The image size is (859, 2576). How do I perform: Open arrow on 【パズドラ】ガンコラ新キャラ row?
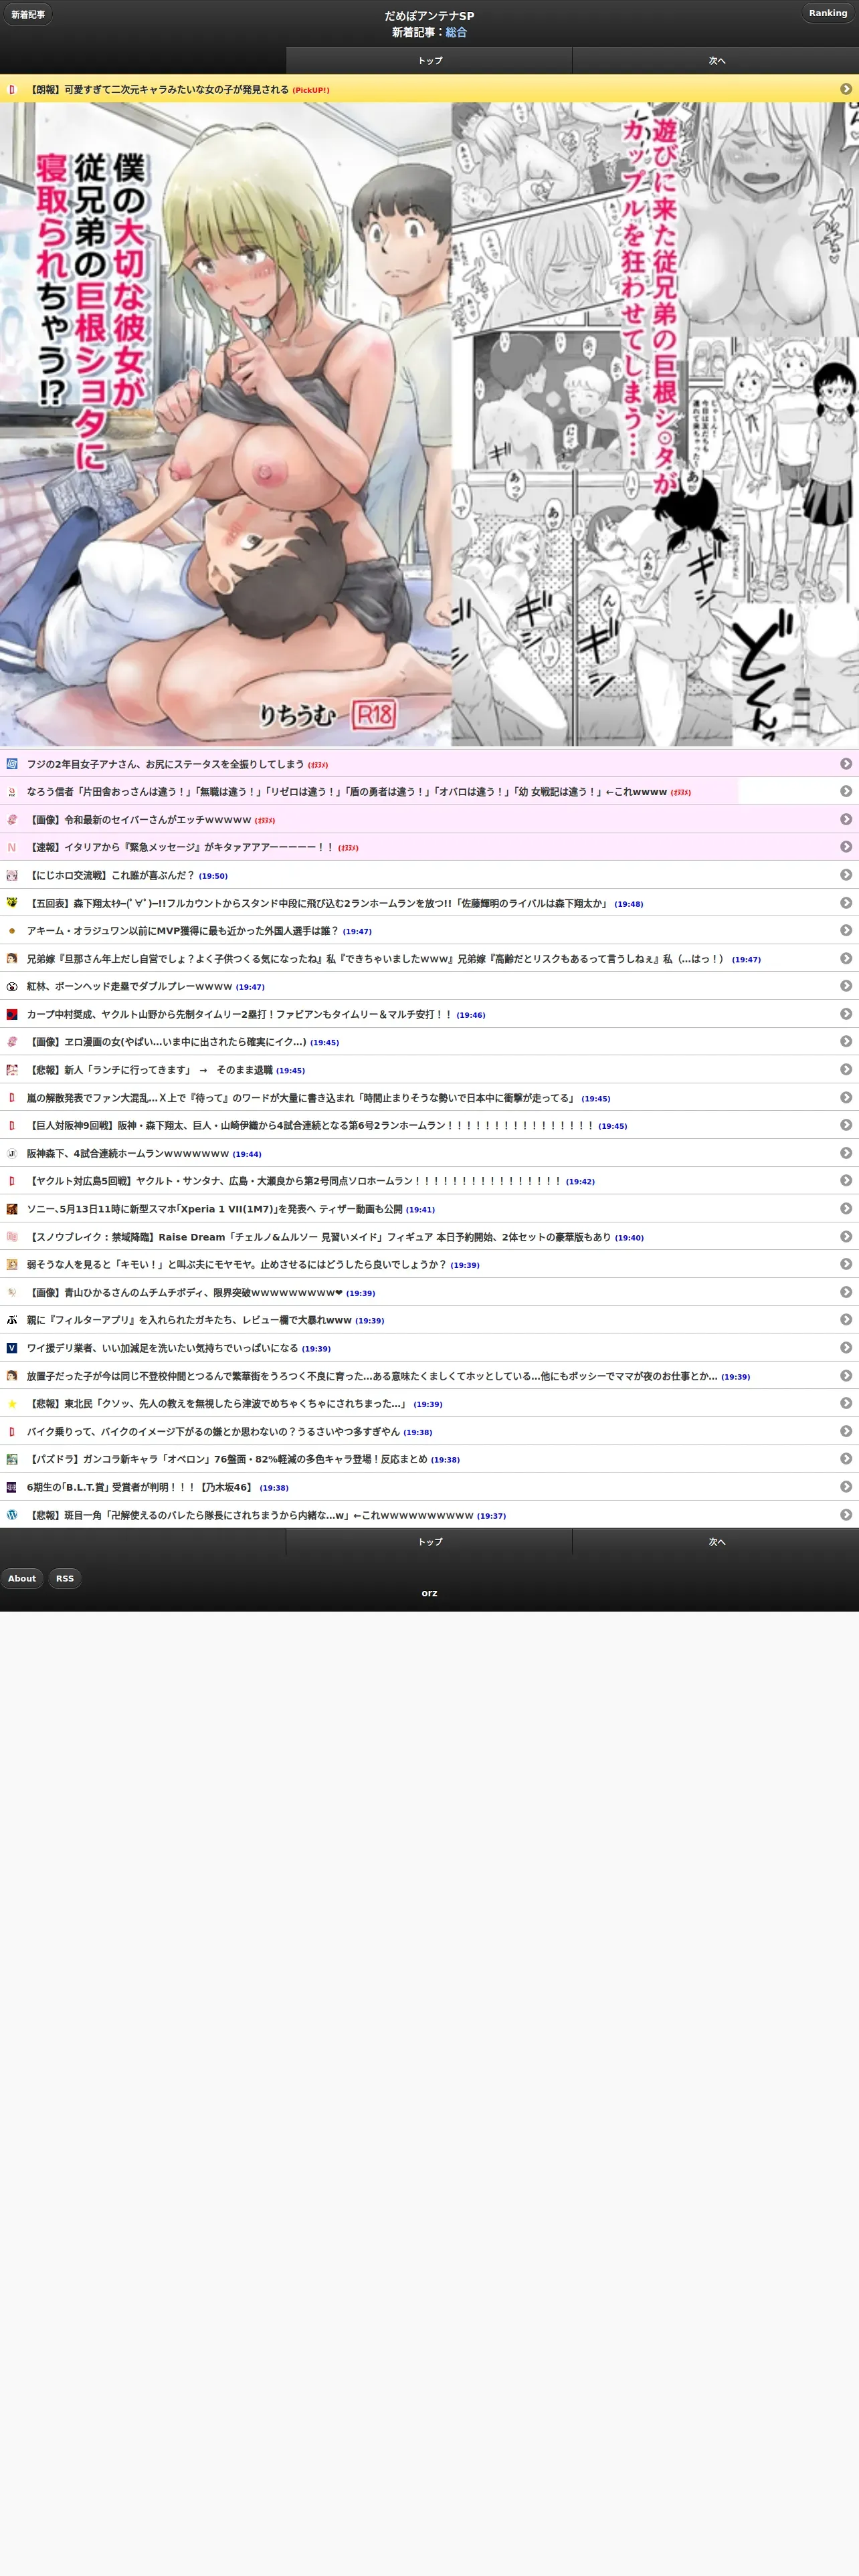(846, 1459)
